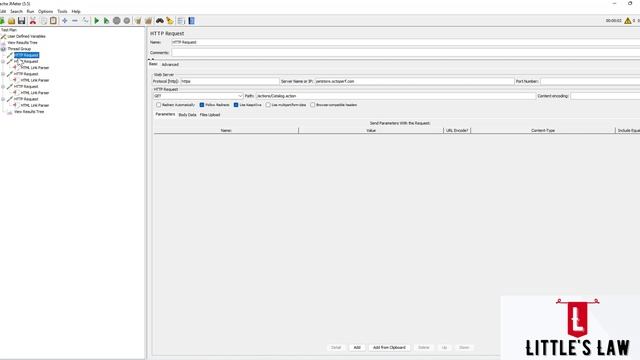Select the Thread Group node

point(19,49)
